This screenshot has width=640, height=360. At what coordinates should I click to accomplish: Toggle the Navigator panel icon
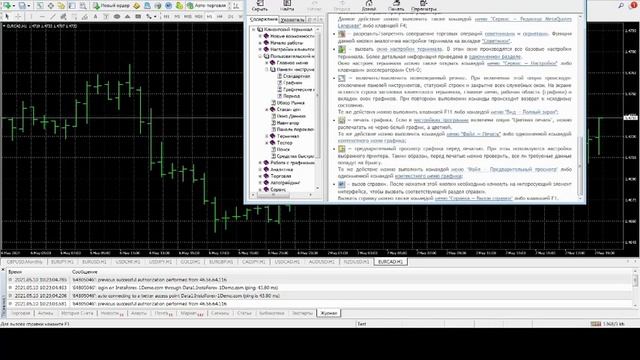[x=61, y=6]
